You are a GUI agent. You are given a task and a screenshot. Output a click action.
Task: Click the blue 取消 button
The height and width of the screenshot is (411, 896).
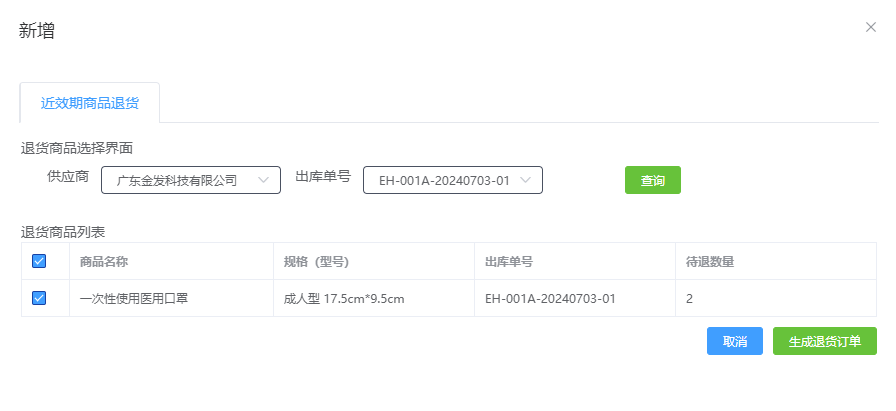click(x=735, y=341)
